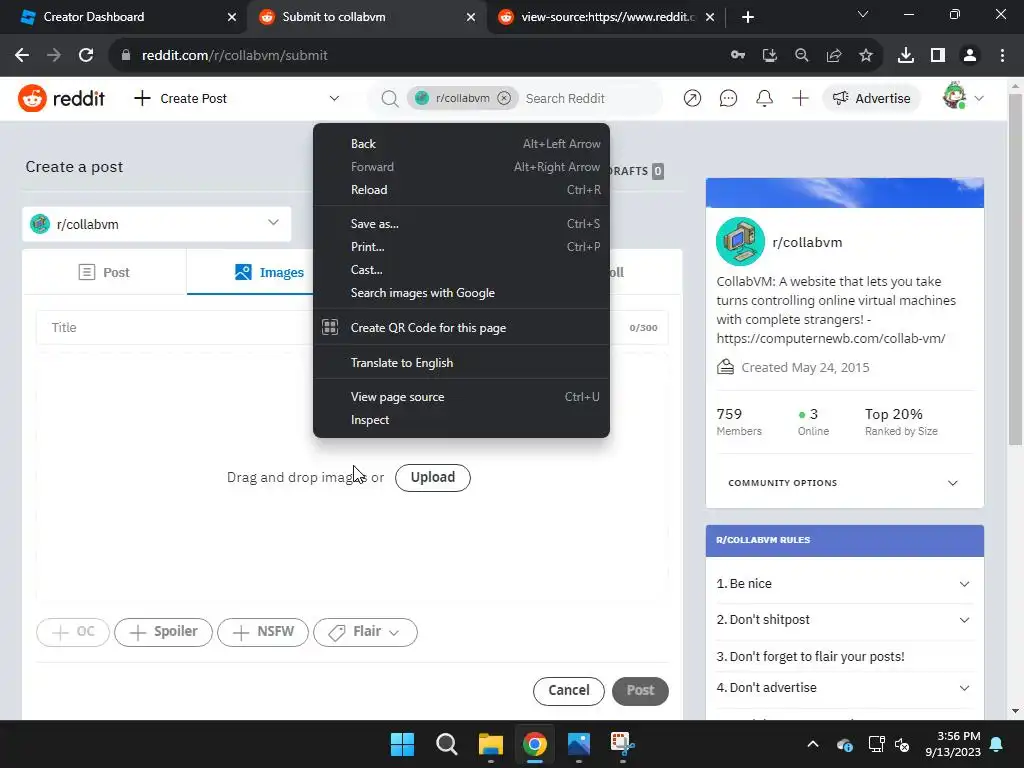Click the install app icon in address bar
Viewport: 1024px width, 768px height.
coord(770,56)
